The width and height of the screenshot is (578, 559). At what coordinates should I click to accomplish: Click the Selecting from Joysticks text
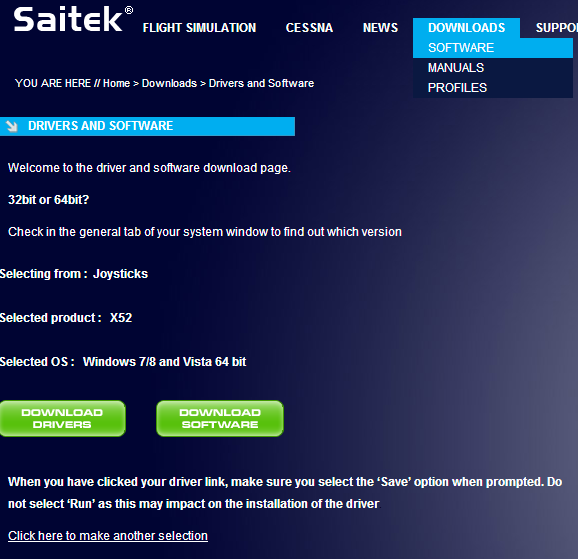point(74,274)
